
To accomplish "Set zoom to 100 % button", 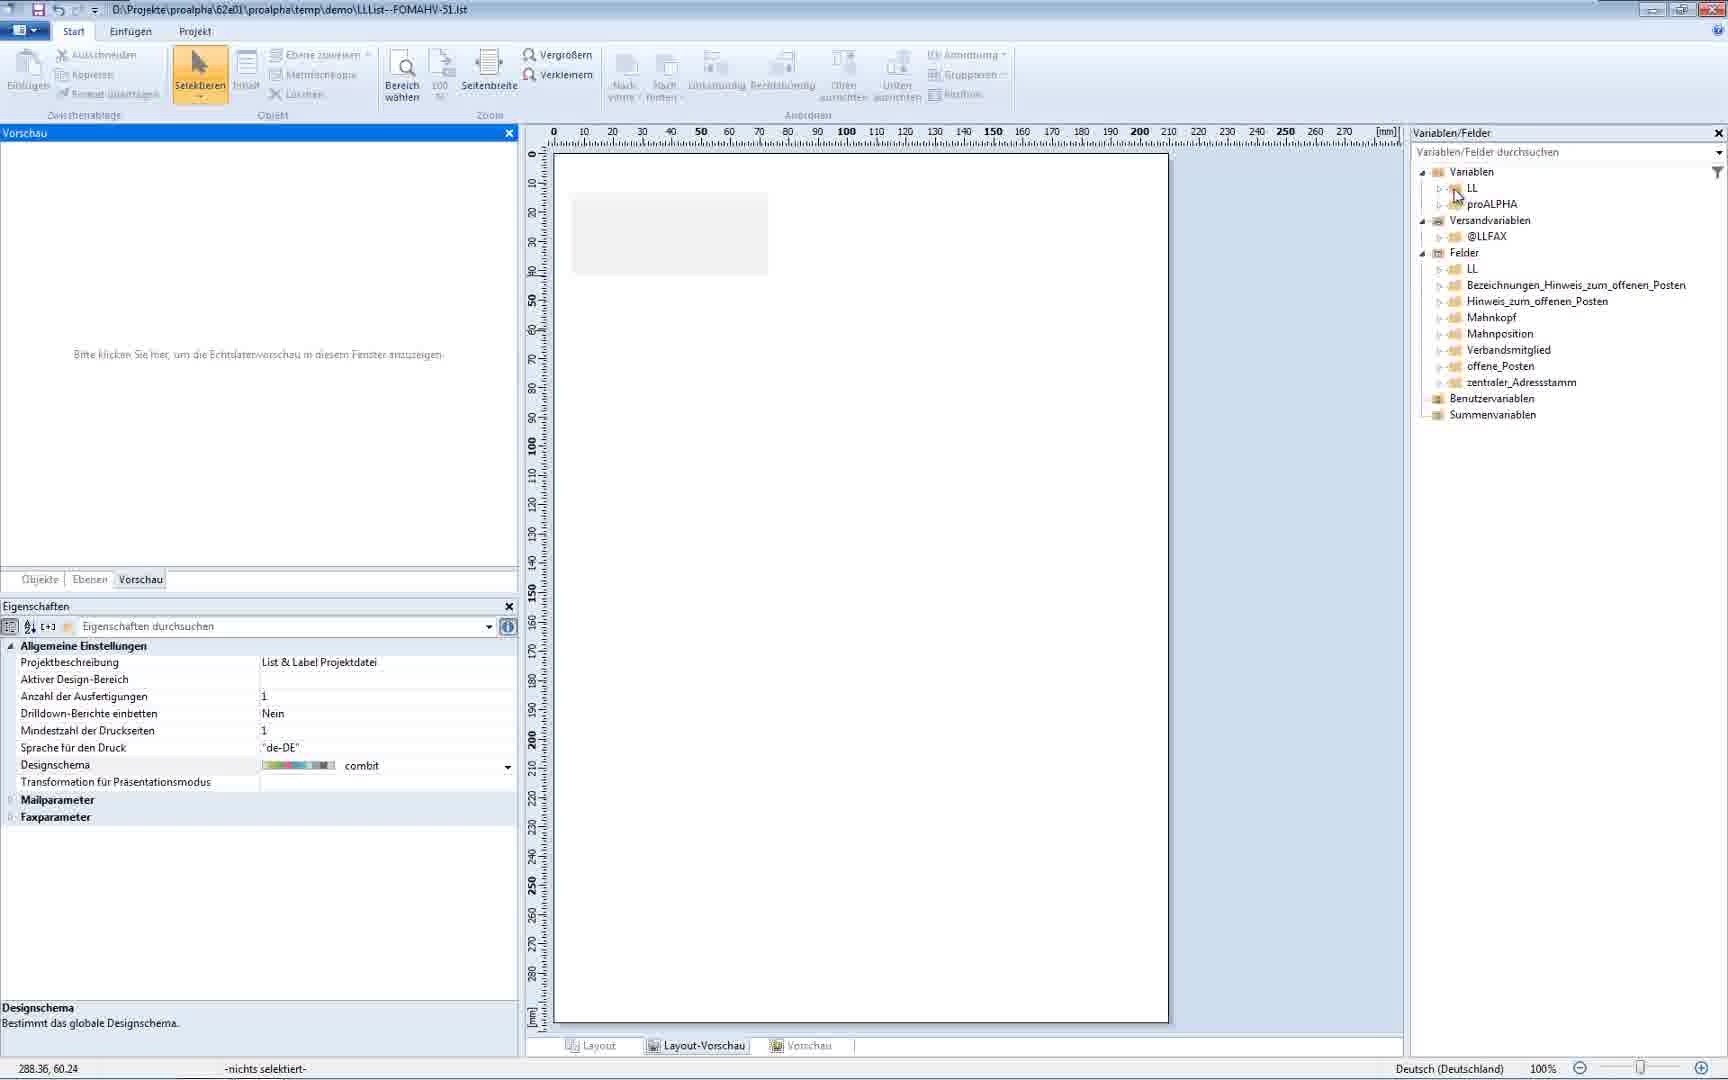I will [440, 75].
